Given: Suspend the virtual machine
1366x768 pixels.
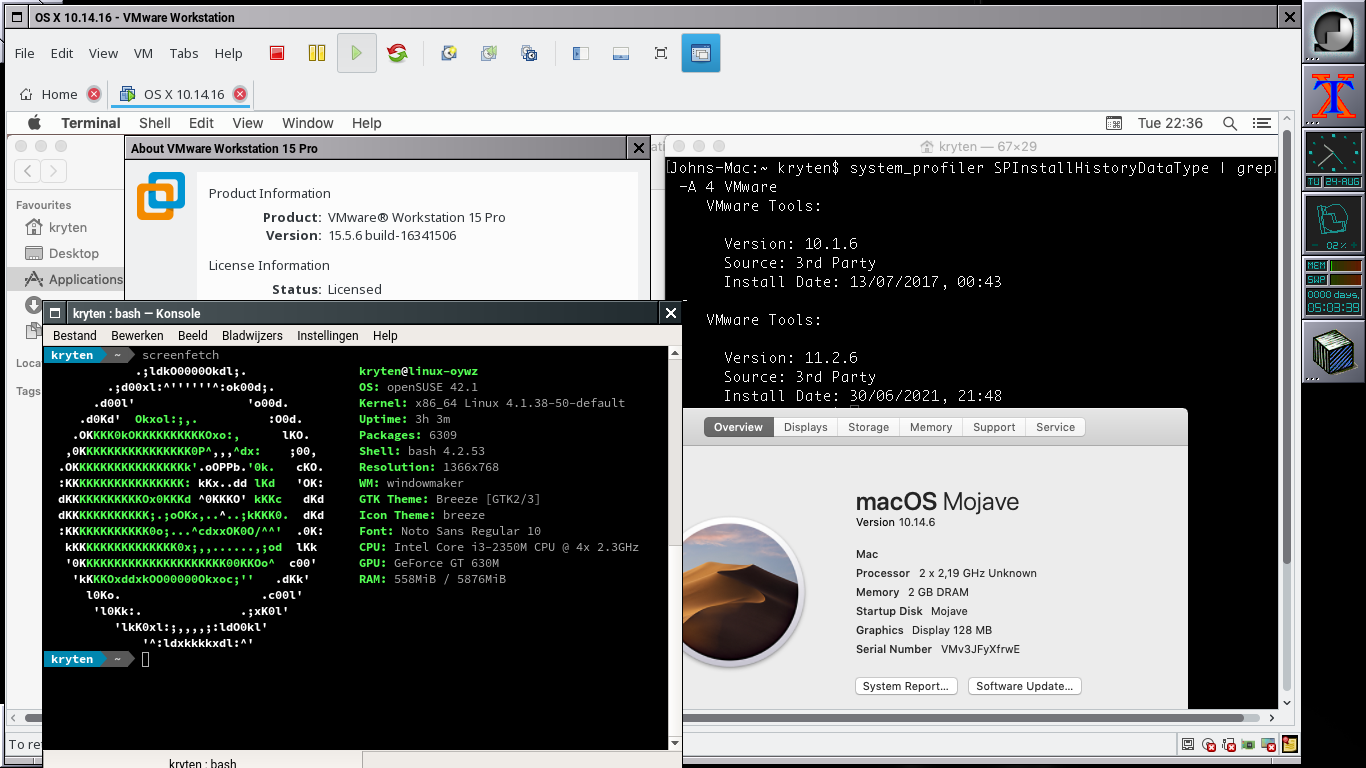Looking at the screenshot, I should [x=317, y=53].
